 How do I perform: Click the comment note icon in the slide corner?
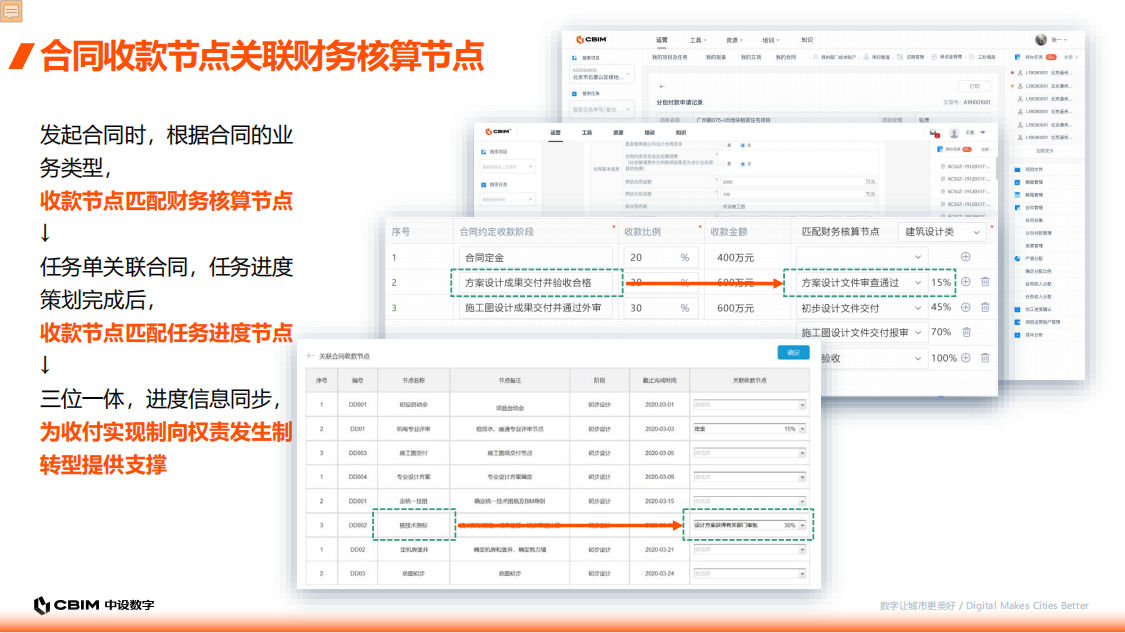[x=11, y=11]
